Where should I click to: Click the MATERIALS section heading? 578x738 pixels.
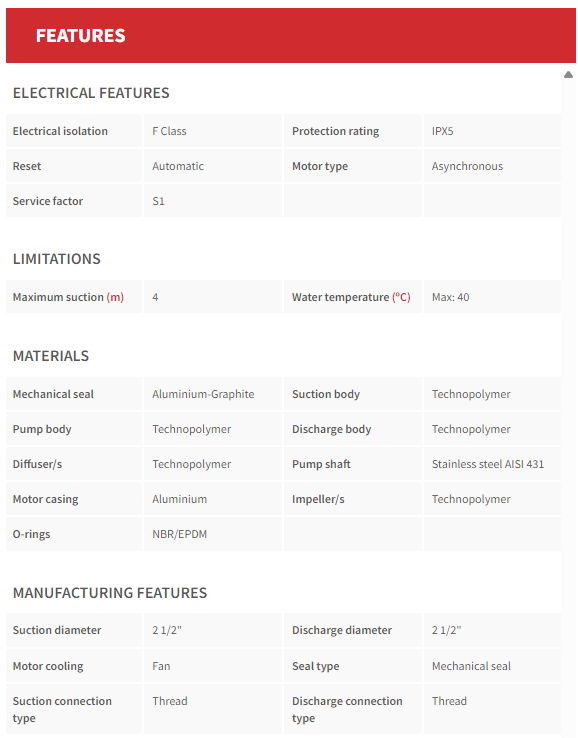pyautogui.click(x=51, y=356)
